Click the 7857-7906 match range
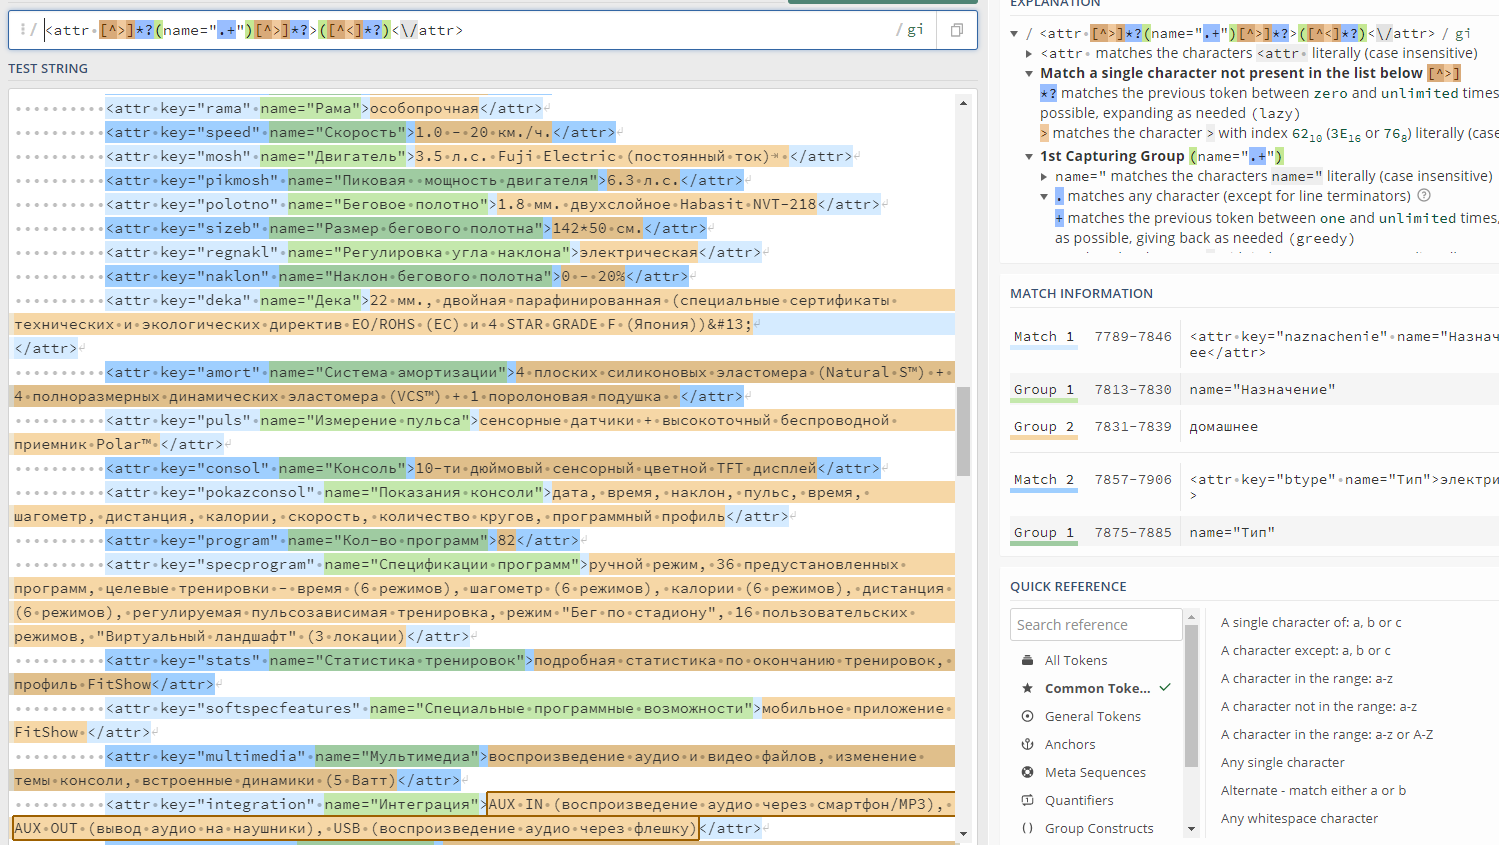This screenshot has height=845, width=1499. pos(1132,480)
